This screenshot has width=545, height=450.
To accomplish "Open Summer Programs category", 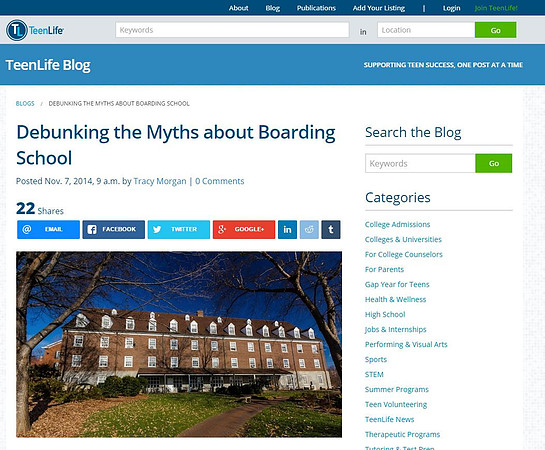I will tap(397, 390).
